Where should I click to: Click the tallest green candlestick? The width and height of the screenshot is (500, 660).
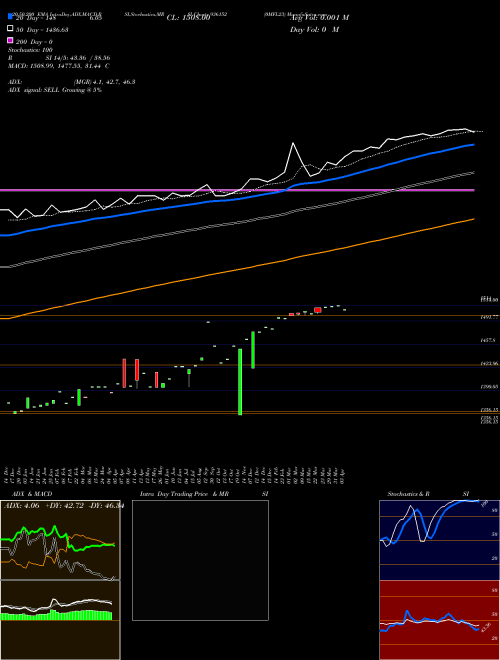[240, 382]
